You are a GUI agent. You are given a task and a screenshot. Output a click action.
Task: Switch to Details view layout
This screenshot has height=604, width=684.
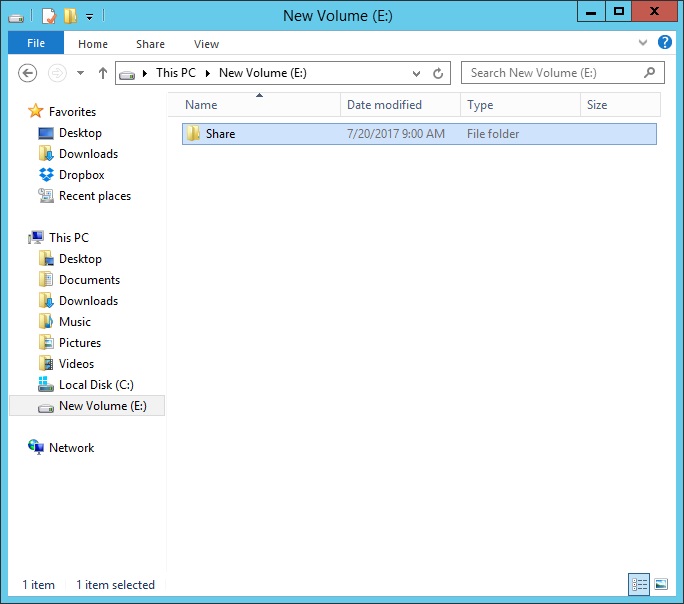pos(638,584)
